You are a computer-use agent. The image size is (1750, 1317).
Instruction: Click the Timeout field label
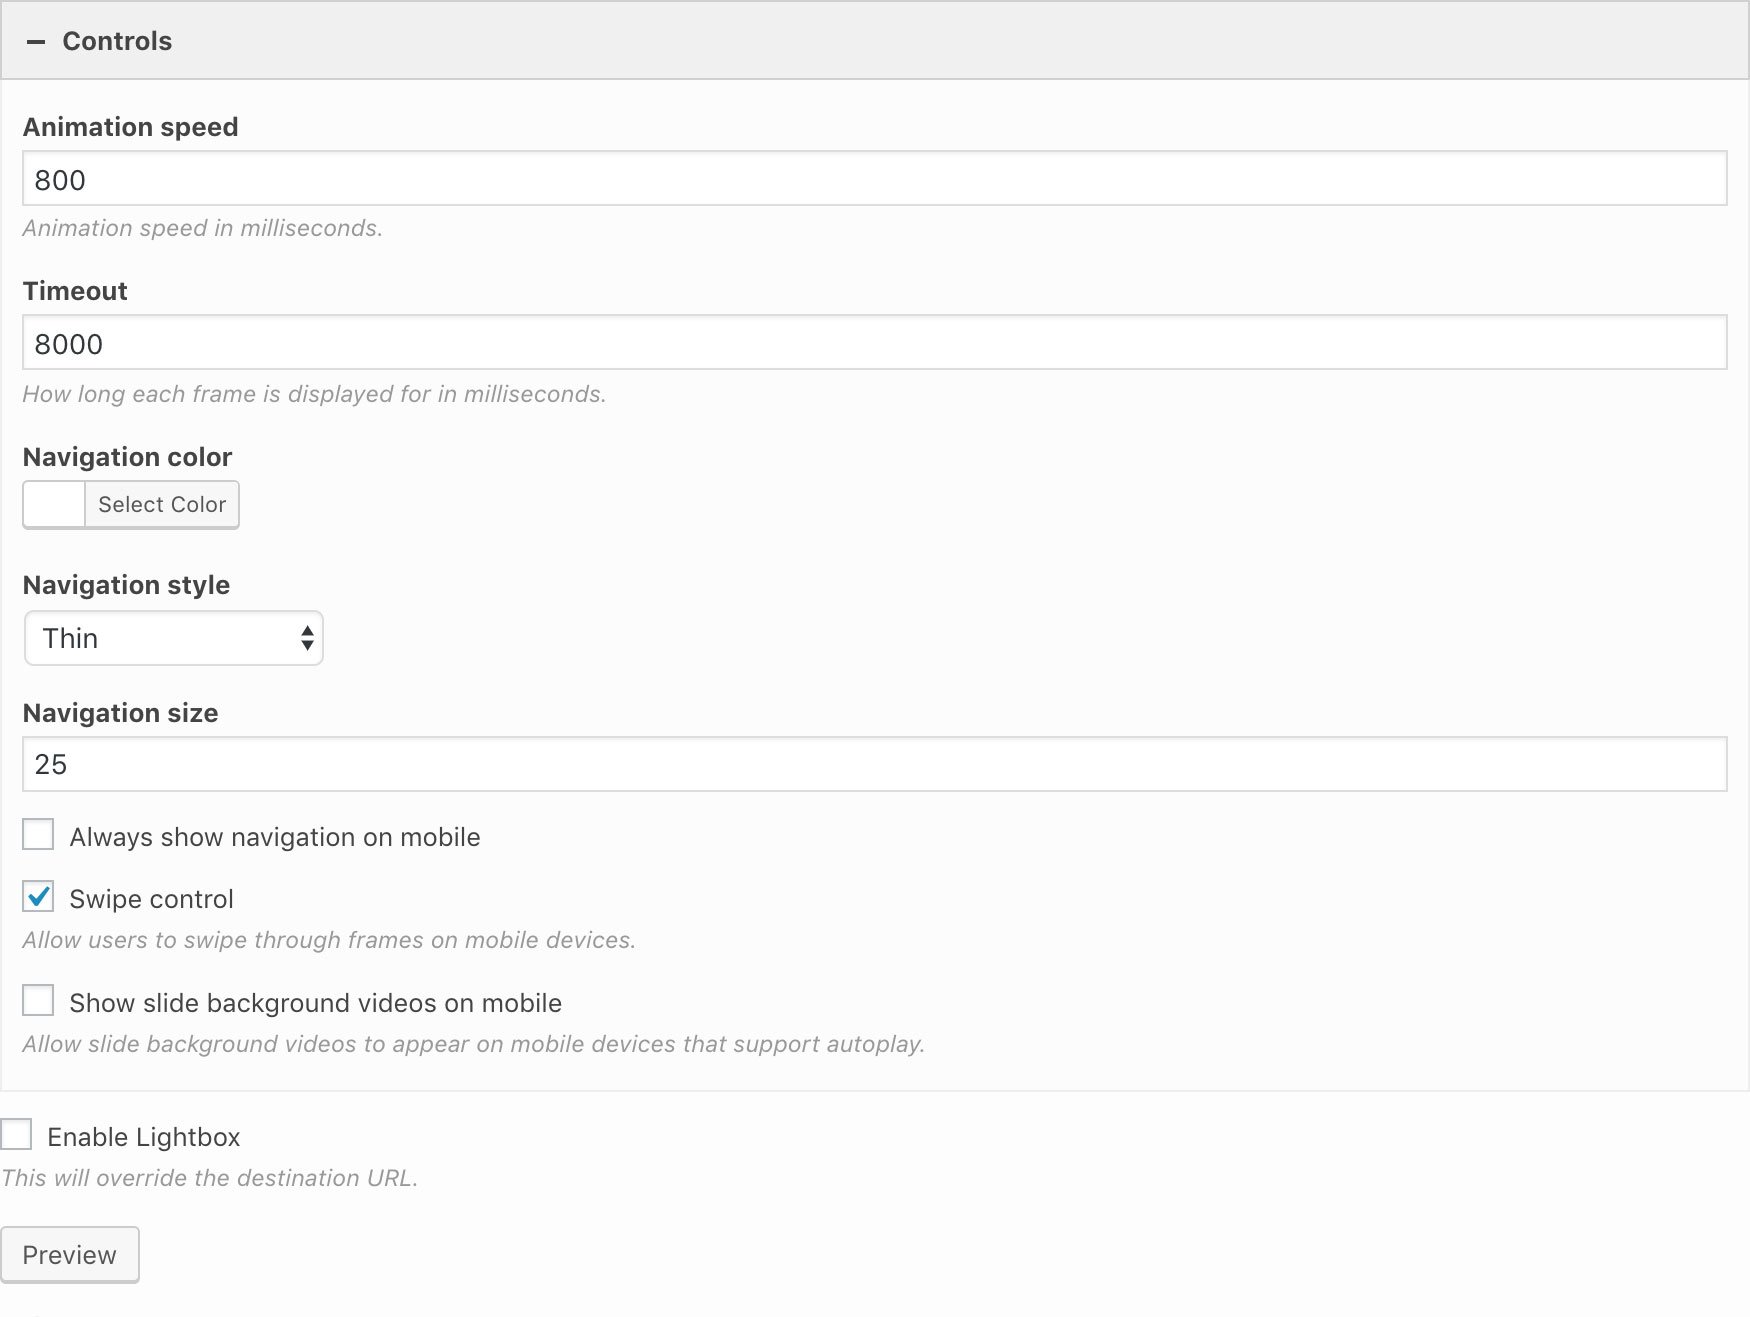click(75, 291)
